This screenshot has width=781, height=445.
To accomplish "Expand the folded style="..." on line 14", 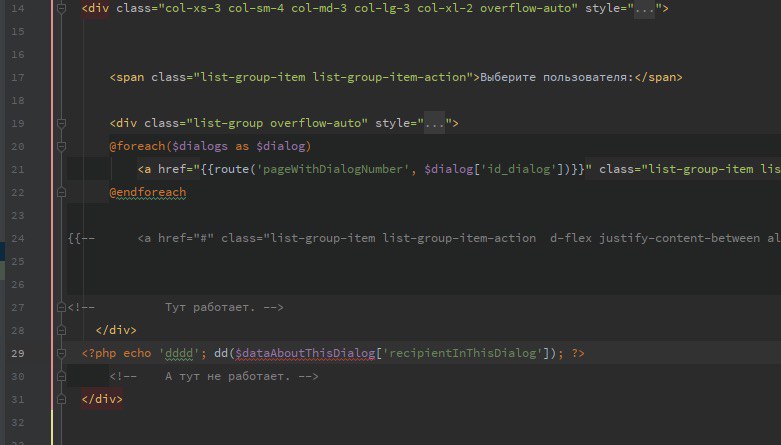I will pos(644,8).
